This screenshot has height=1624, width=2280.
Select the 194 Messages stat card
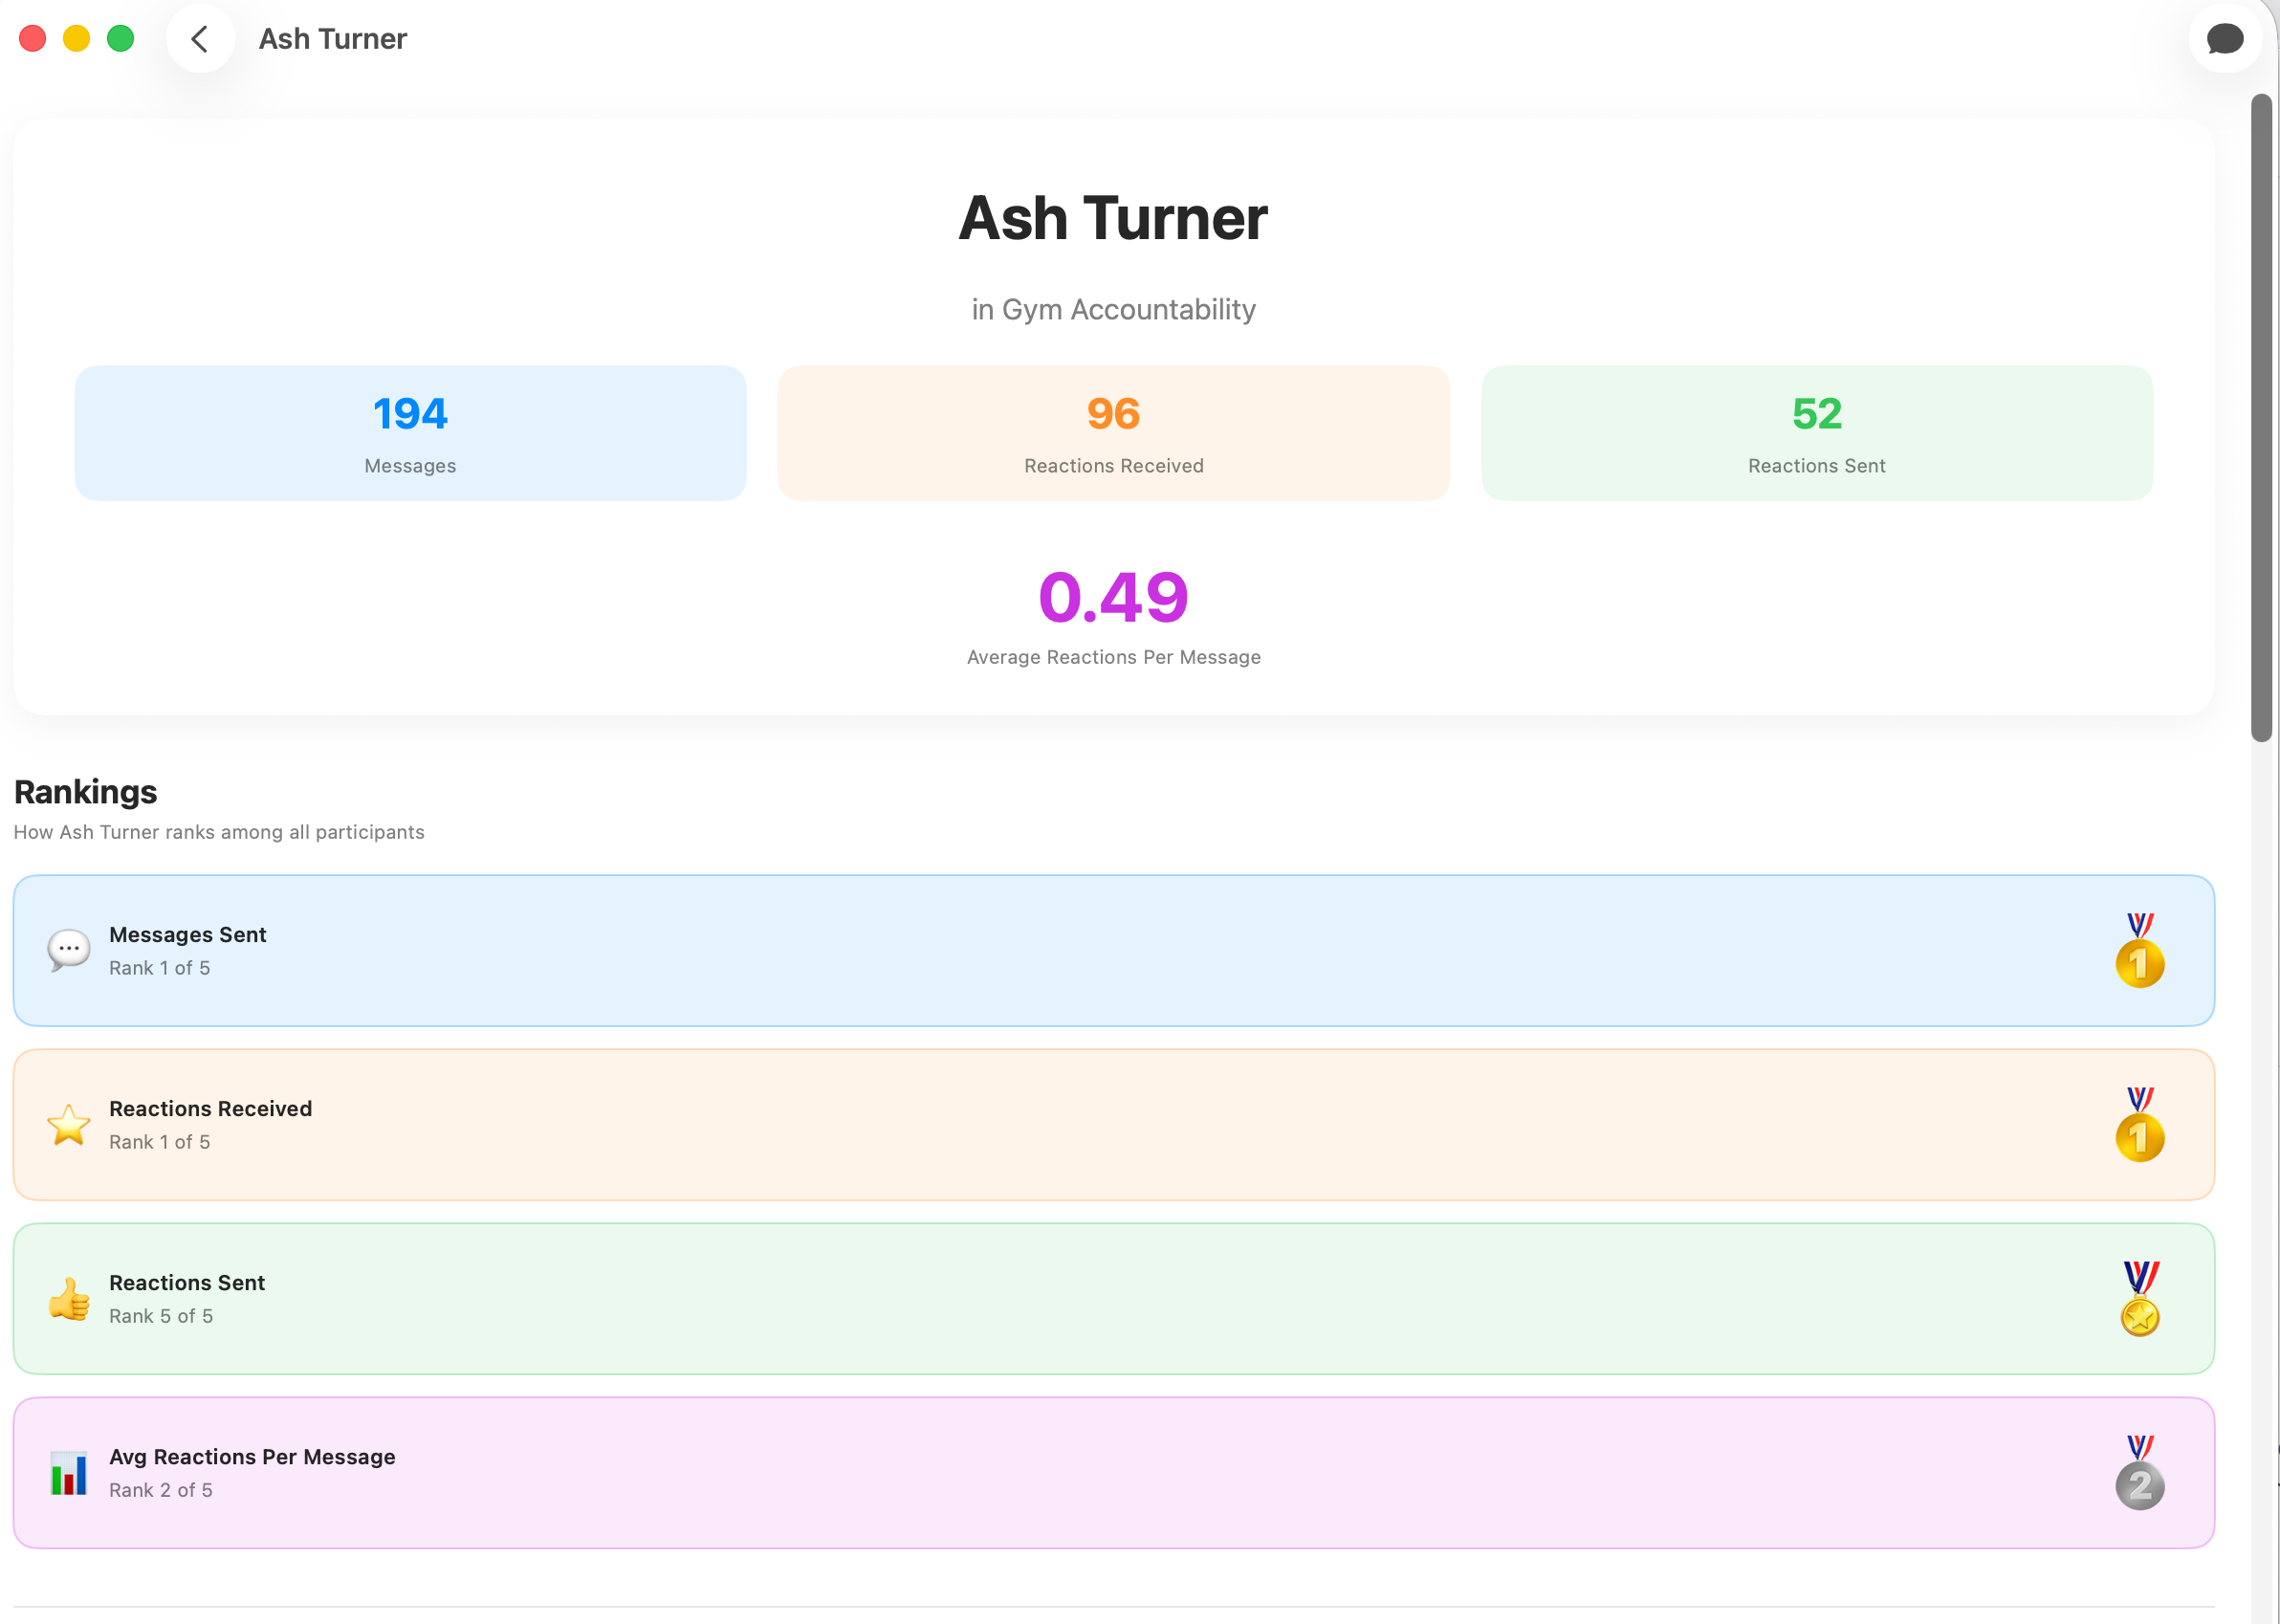(x=410, y=433)
